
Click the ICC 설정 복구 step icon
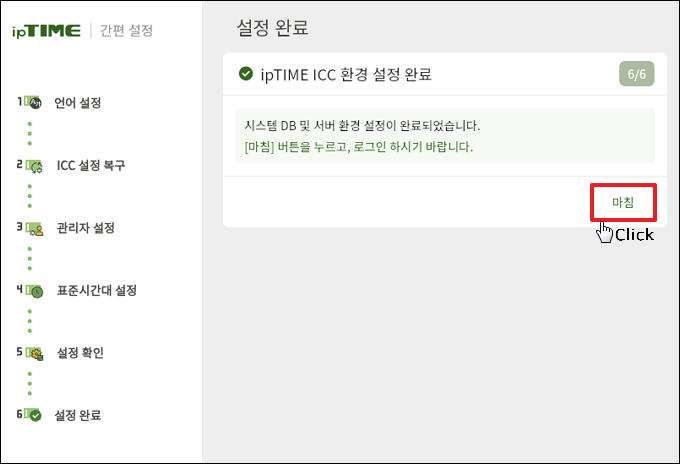click(x=33, y=165)
